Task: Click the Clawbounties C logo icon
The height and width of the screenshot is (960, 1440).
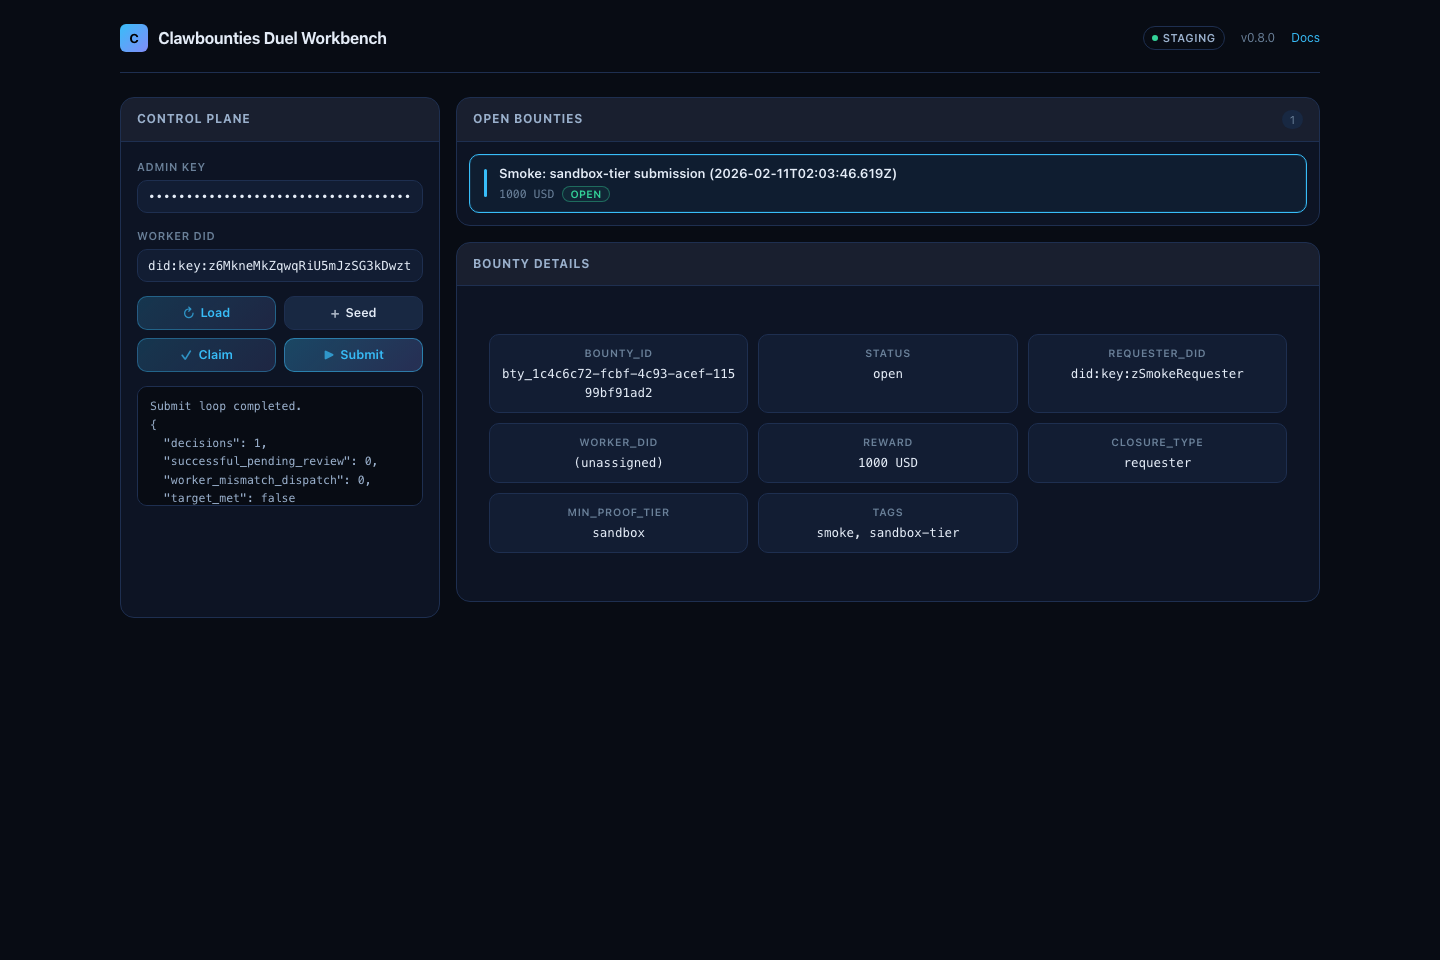Action: [x=134, y=38]
